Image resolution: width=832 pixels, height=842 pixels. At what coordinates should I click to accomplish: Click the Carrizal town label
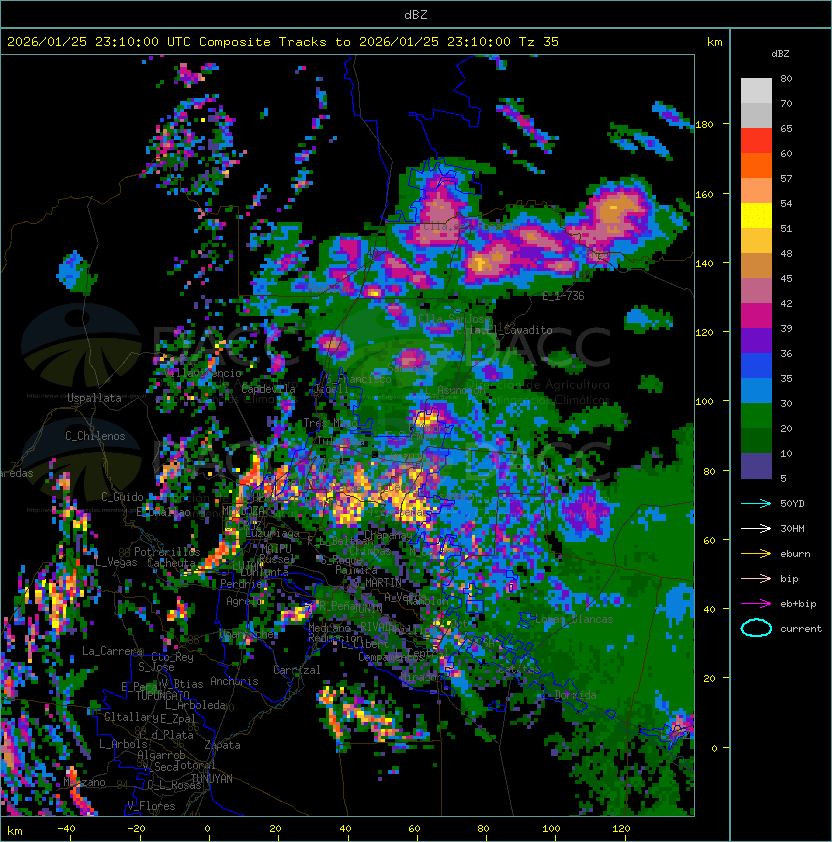[297, 670]
